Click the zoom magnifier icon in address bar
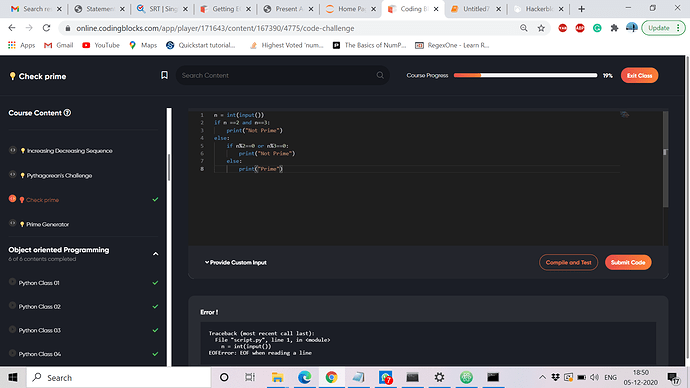Viewport: 690px width, 388px height. click(x=524, y=28)
